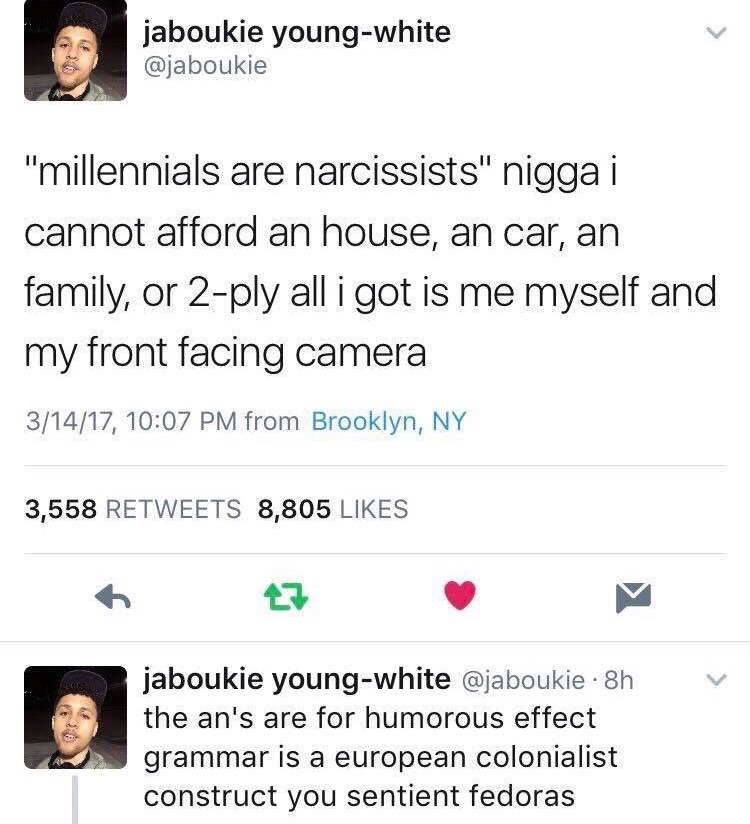This screenshot has height=824, width=750.
Task: Expand the top tweet's chevron menu
Action: pos(716,33)
